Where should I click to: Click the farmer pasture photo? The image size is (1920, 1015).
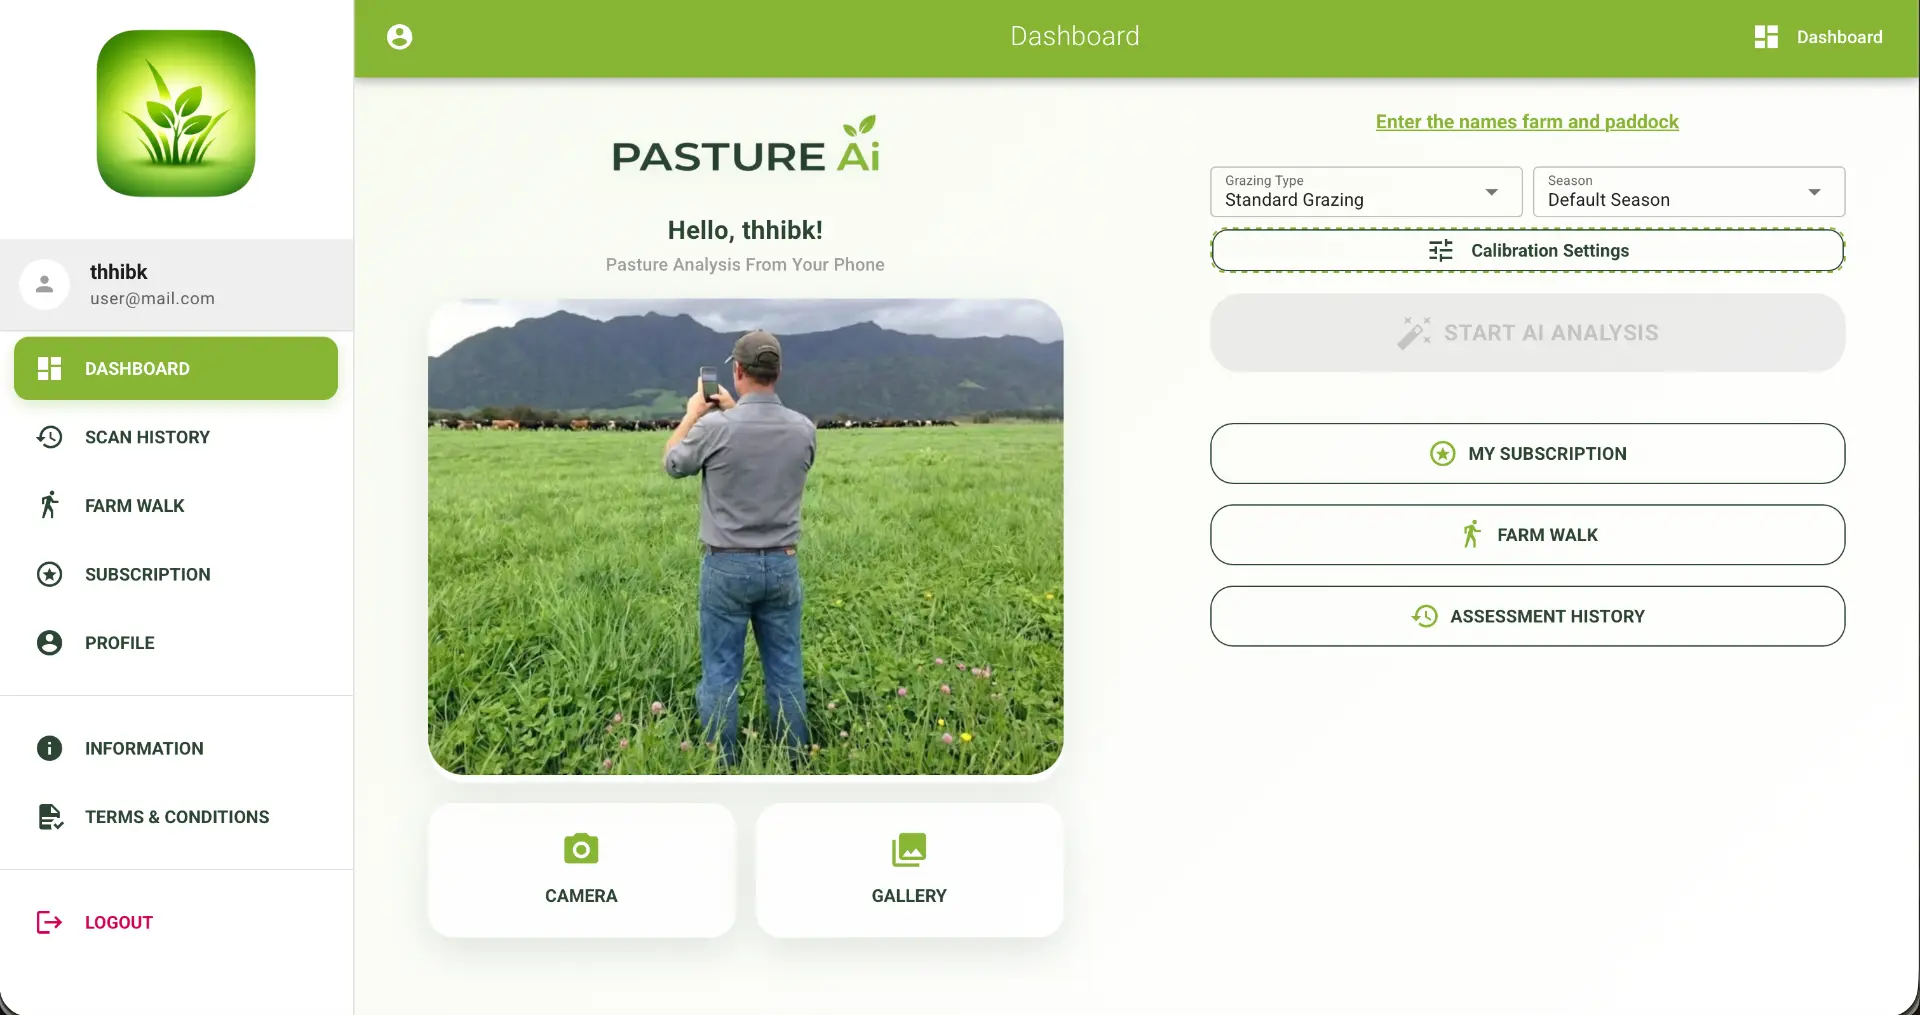click(745, 537)
